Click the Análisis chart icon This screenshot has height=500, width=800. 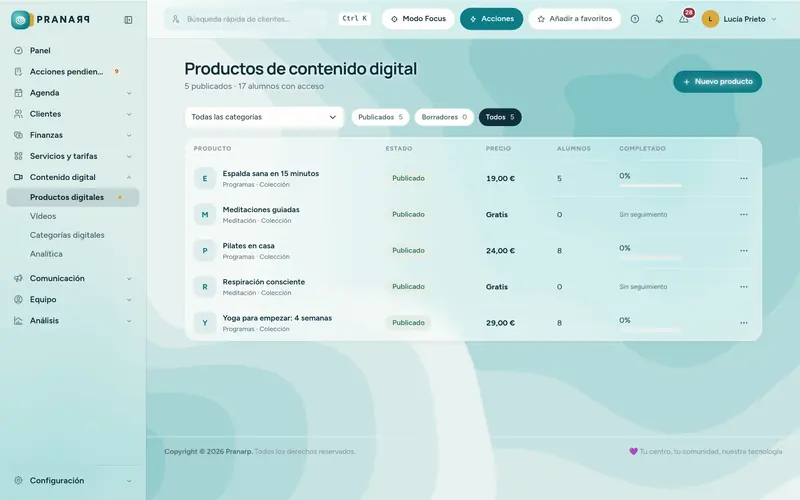(x=18, y=320)
